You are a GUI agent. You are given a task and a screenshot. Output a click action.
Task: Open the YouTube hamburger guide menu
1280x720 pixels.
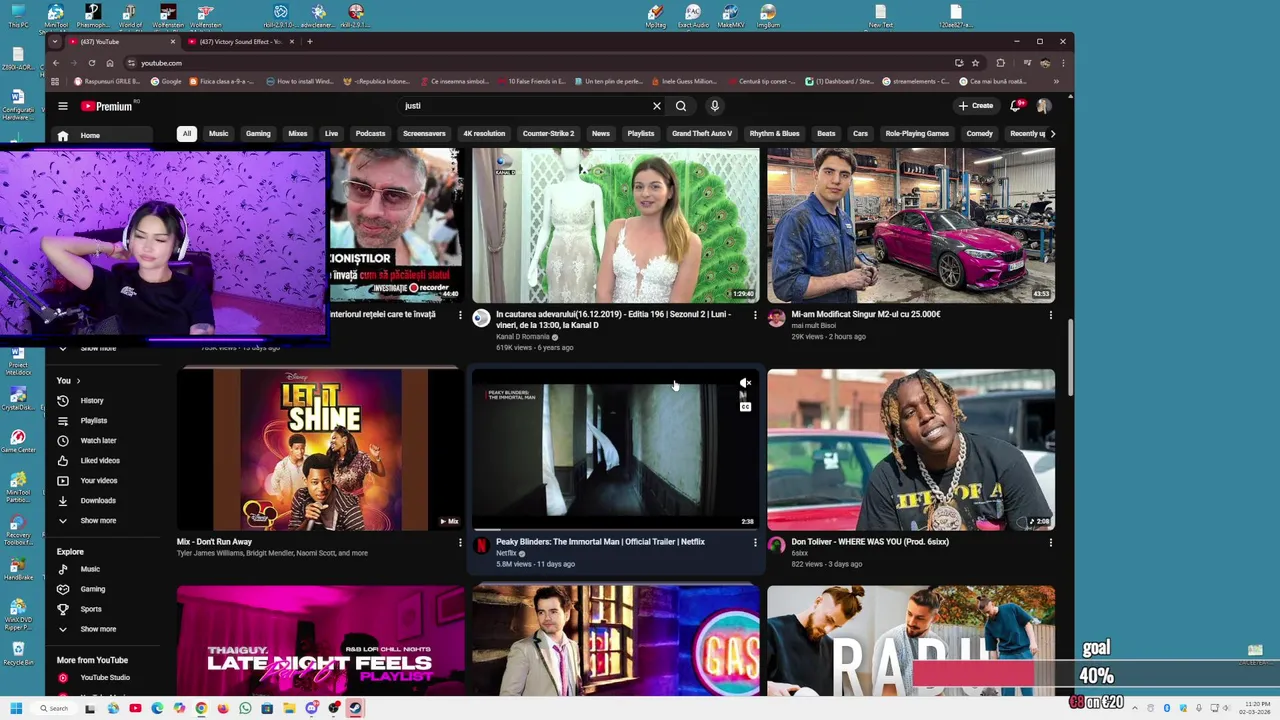(62, 106)
